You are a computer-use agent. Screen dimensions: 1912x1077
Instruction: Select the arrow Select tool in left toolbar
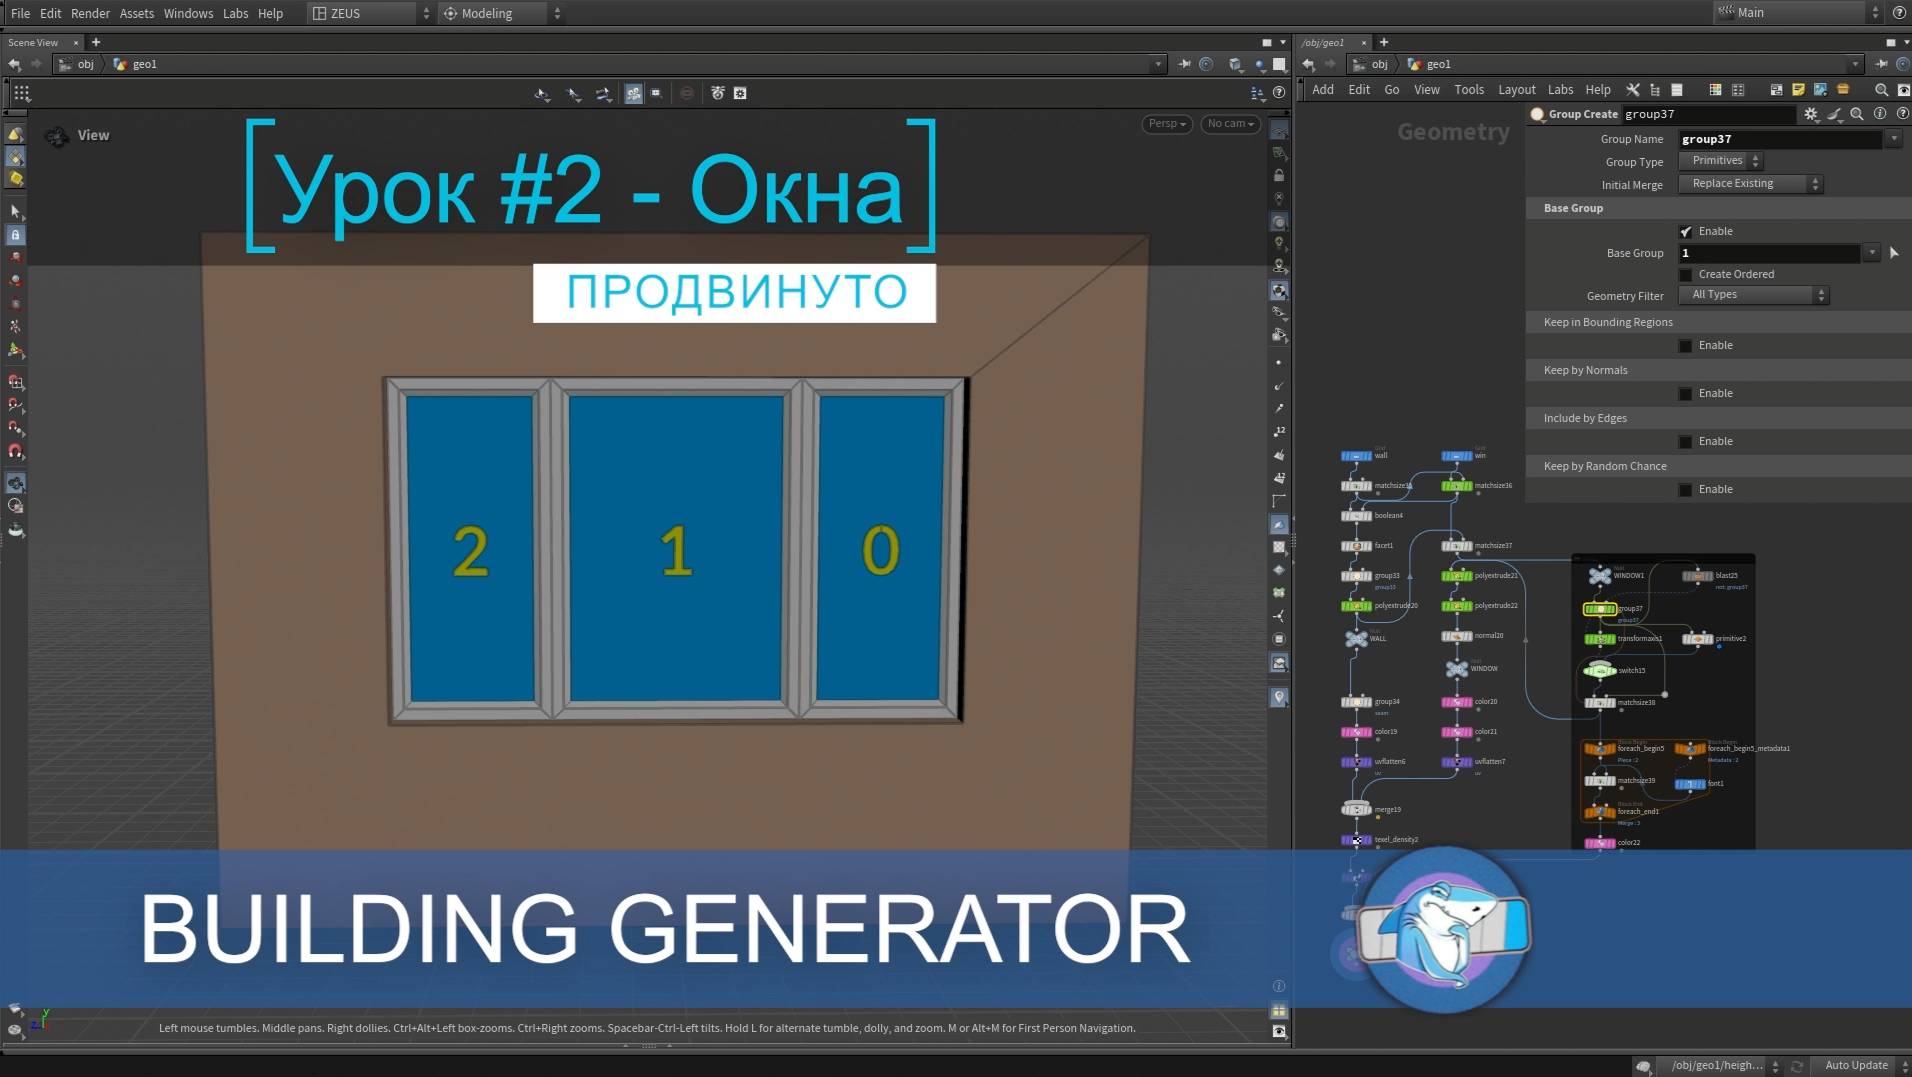coord(16,212)
